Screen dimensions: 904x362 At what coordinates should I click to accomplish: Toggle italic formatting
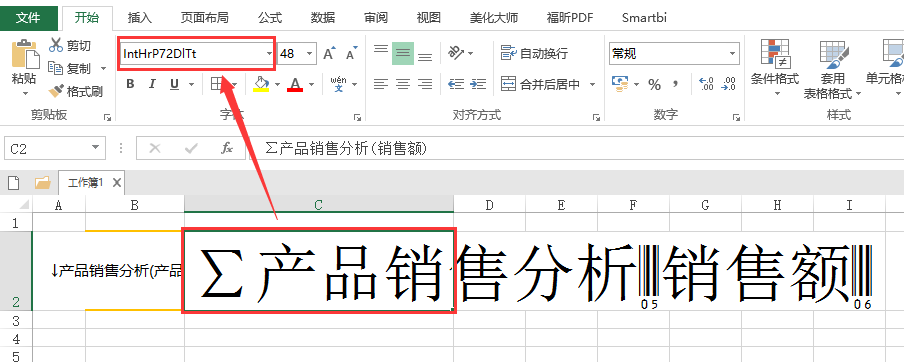152,85
